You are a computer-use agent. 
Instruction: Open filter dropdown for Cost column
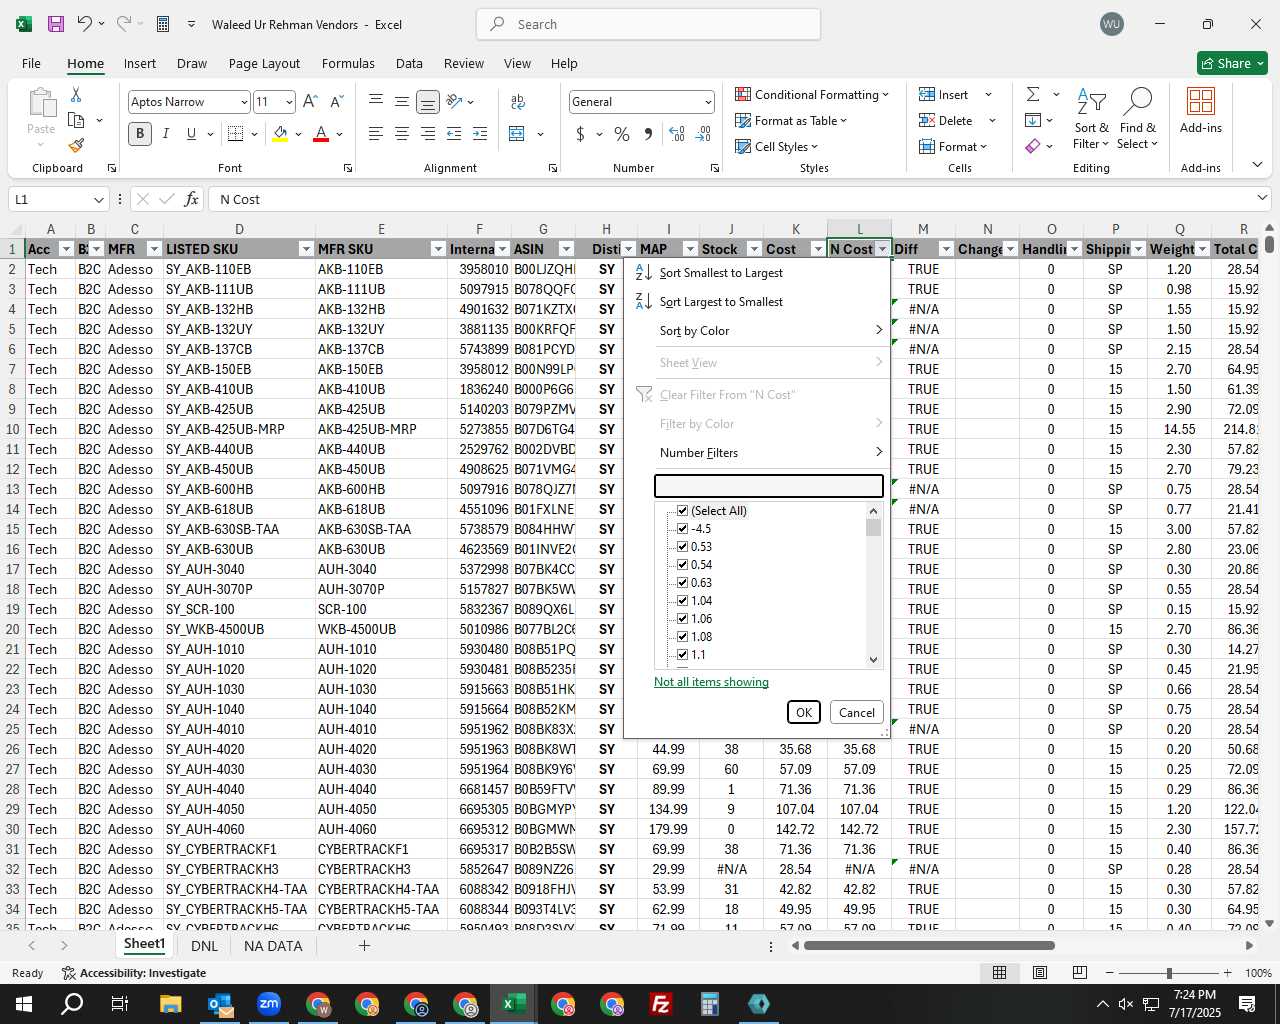pyautogui.click(x=818, y=249)
